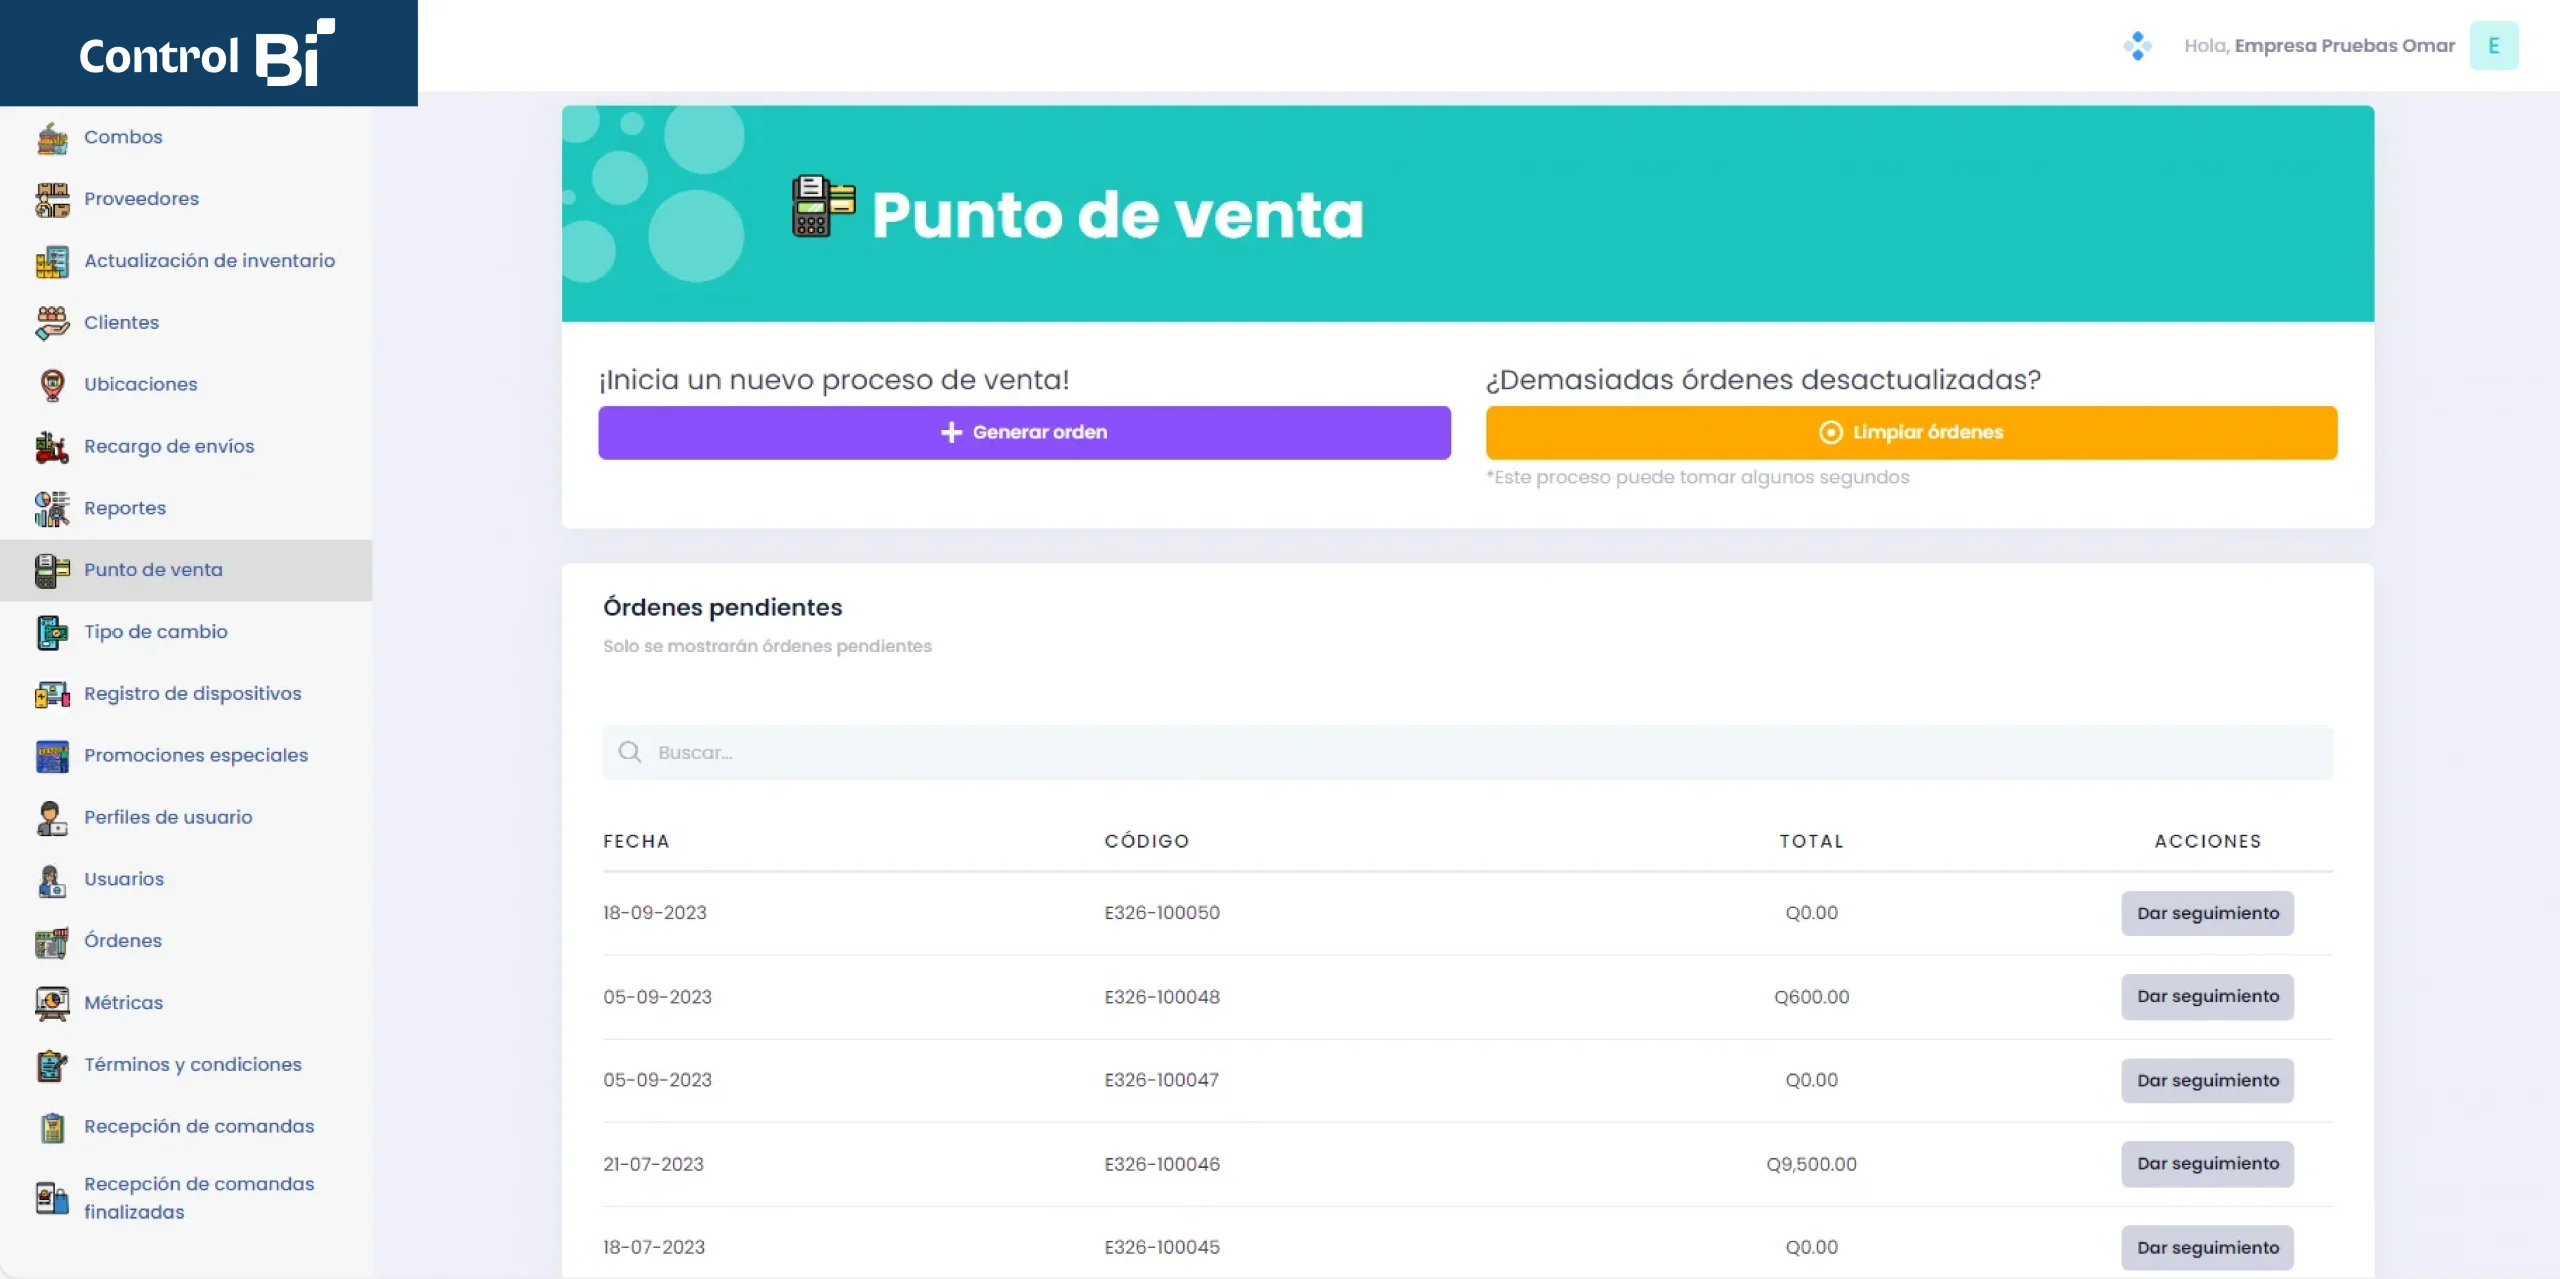Open Ubicaciones menu entry

tap(141, 385)
